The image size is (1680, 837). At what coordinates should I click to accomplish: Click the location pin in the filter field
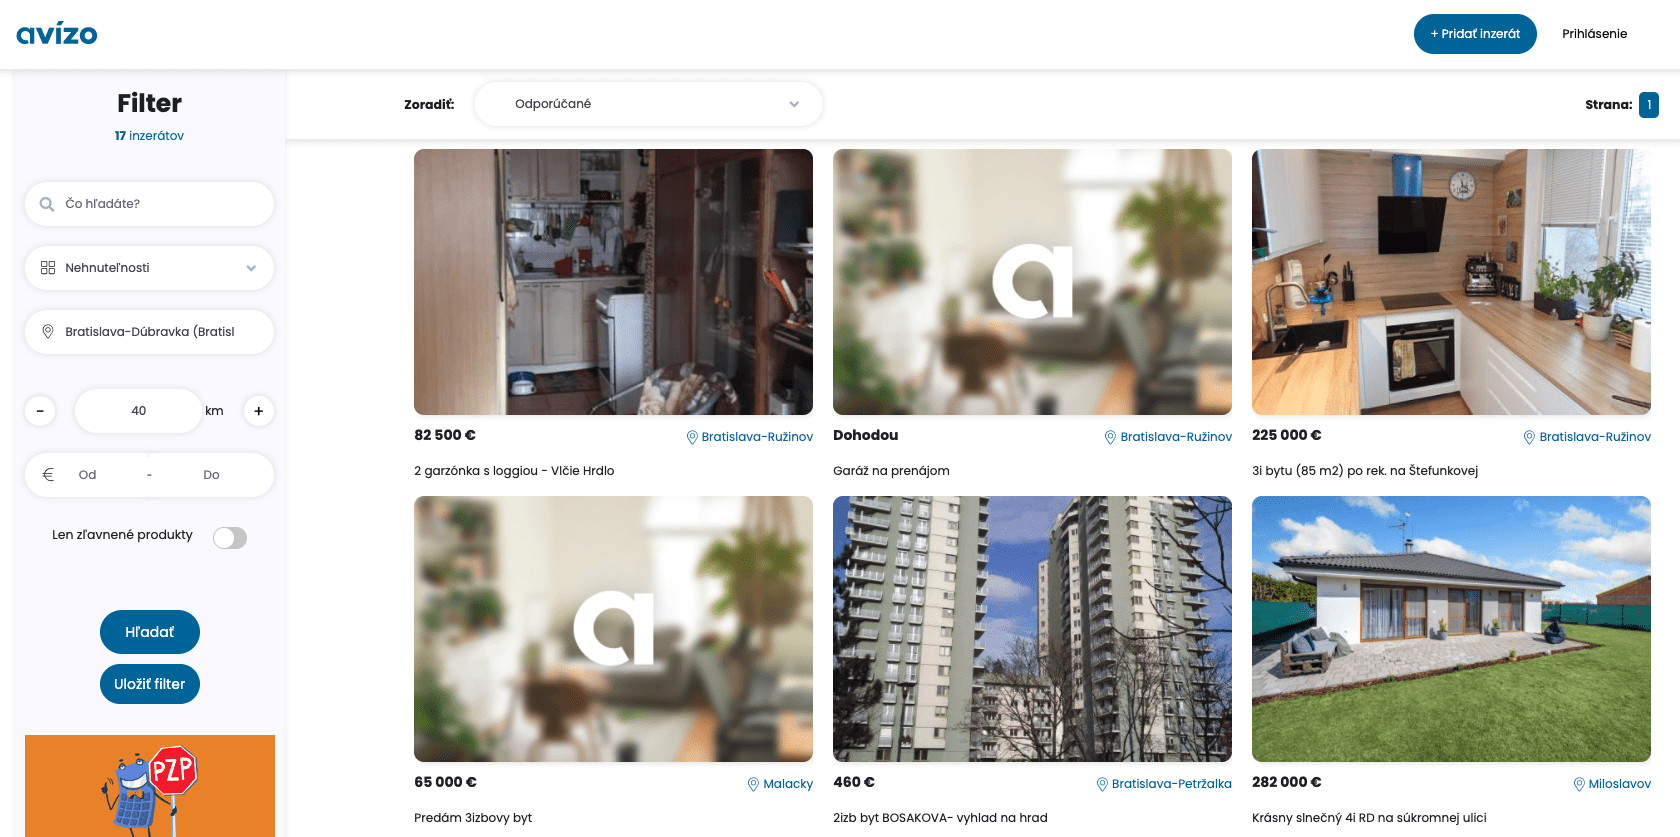pos(48,332)
